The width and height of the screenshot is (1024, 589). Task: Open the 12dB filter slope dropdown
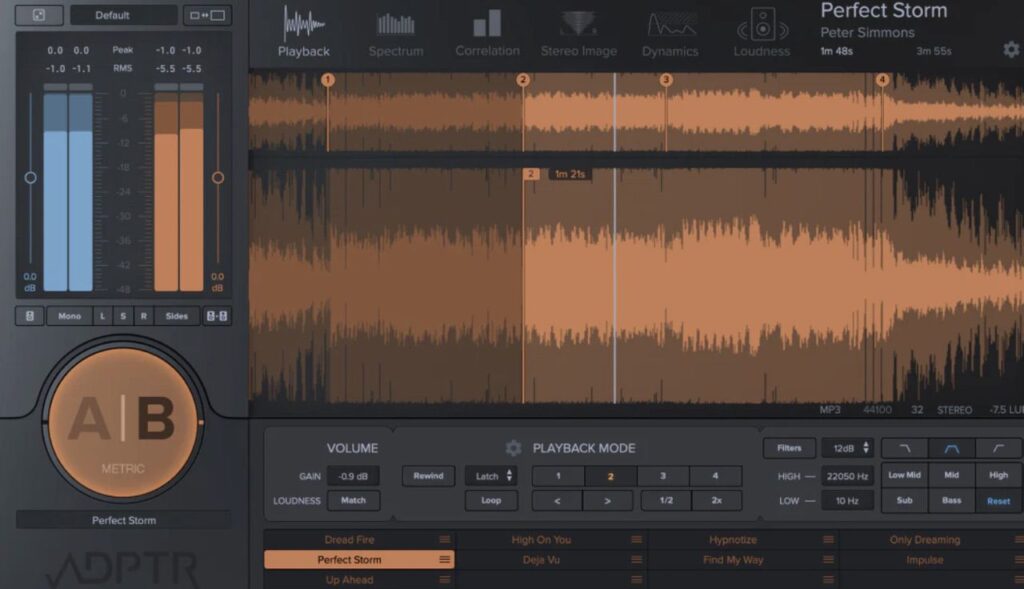pos(847,448)
